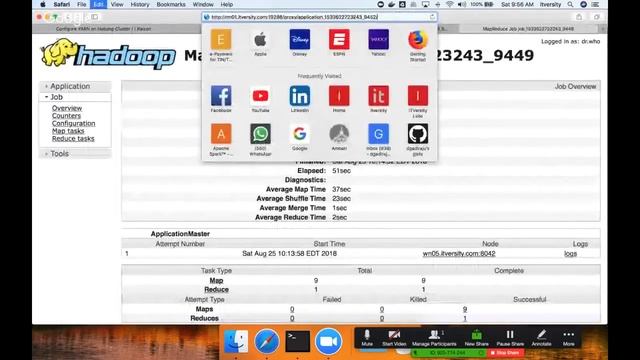Open the Yahoo favorite tile
Image resolution: width=640 pixels, height=360 pixels.
pos(378,40)
